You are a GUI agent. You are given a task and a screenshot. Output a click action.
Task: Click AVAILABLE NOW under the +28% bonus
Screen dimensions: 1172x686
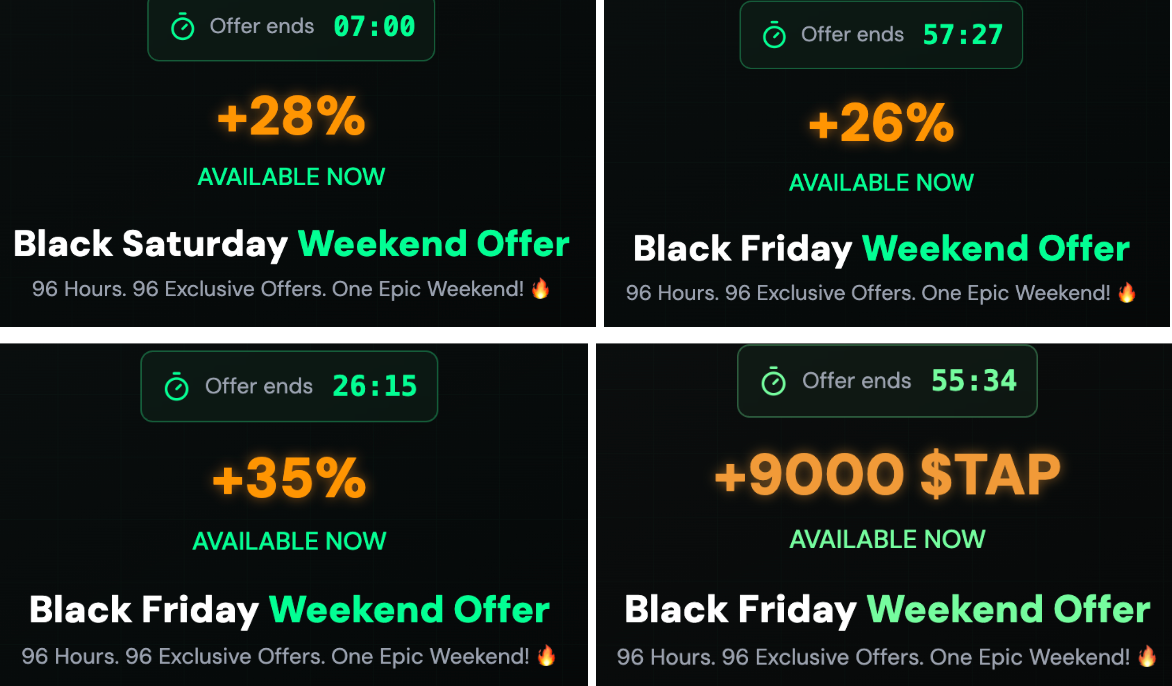coord(291,177)
